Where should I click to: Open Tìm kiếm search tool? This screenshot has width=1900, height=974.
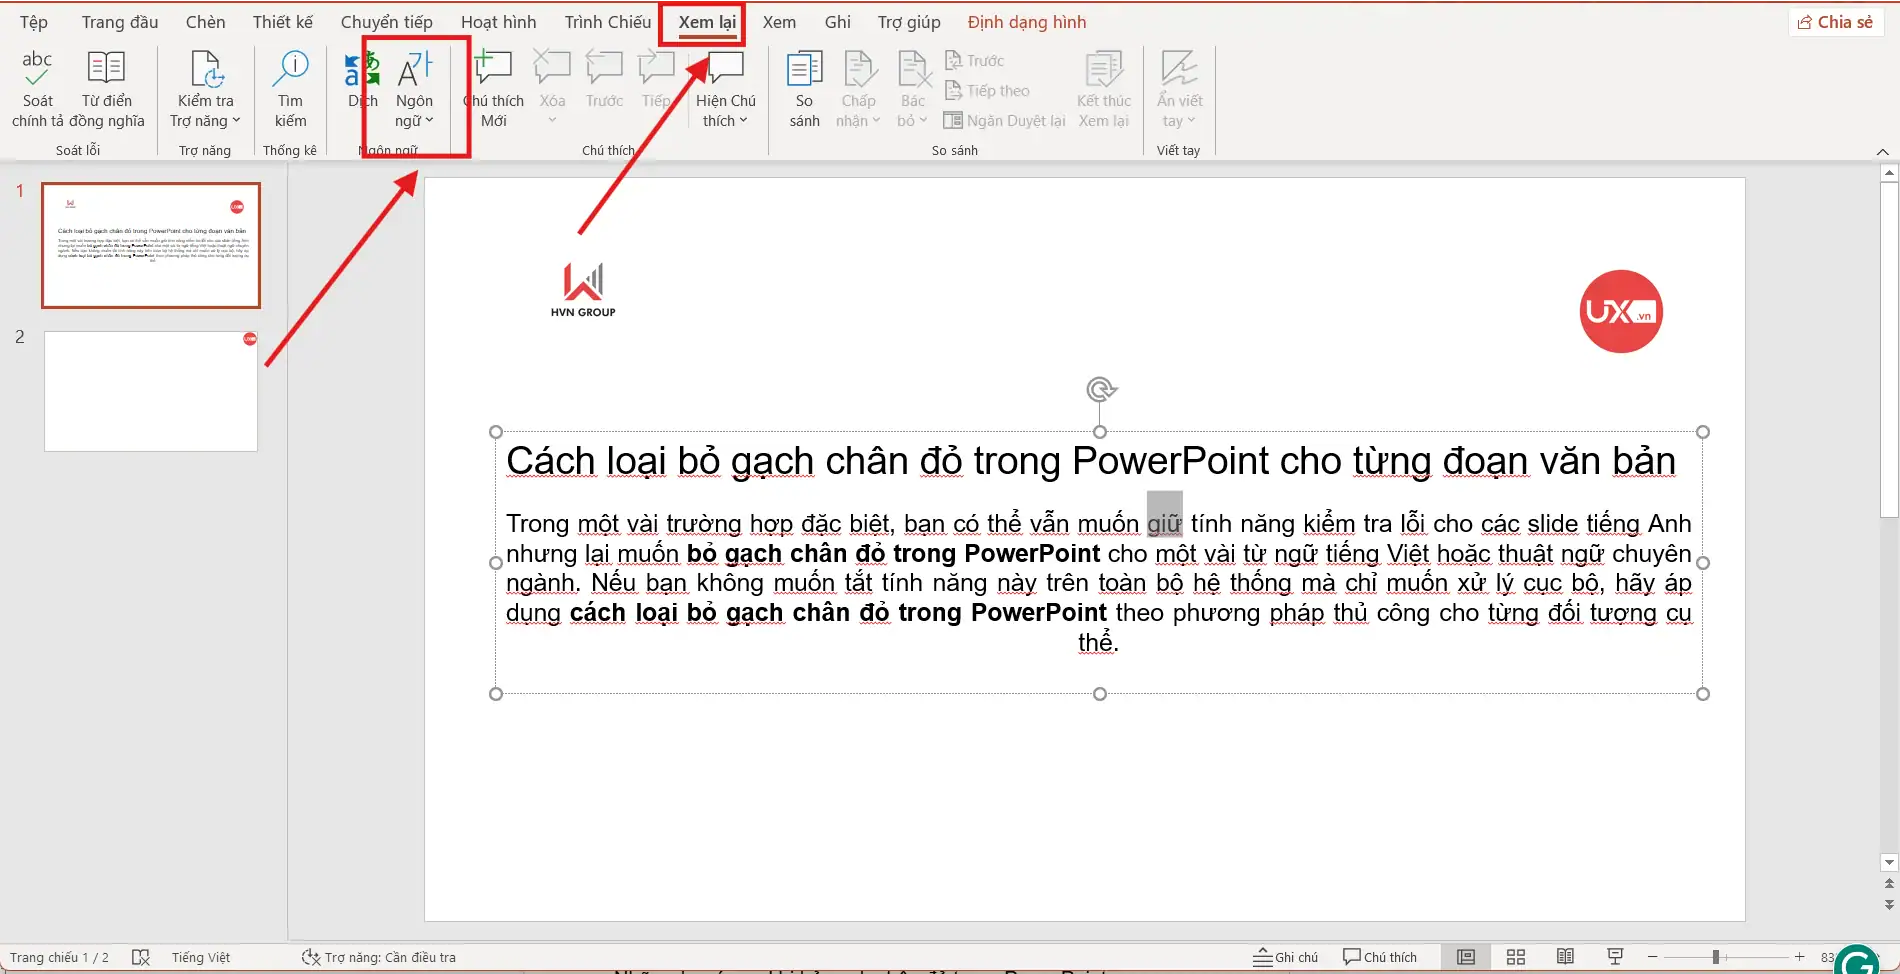coord(289,88)
